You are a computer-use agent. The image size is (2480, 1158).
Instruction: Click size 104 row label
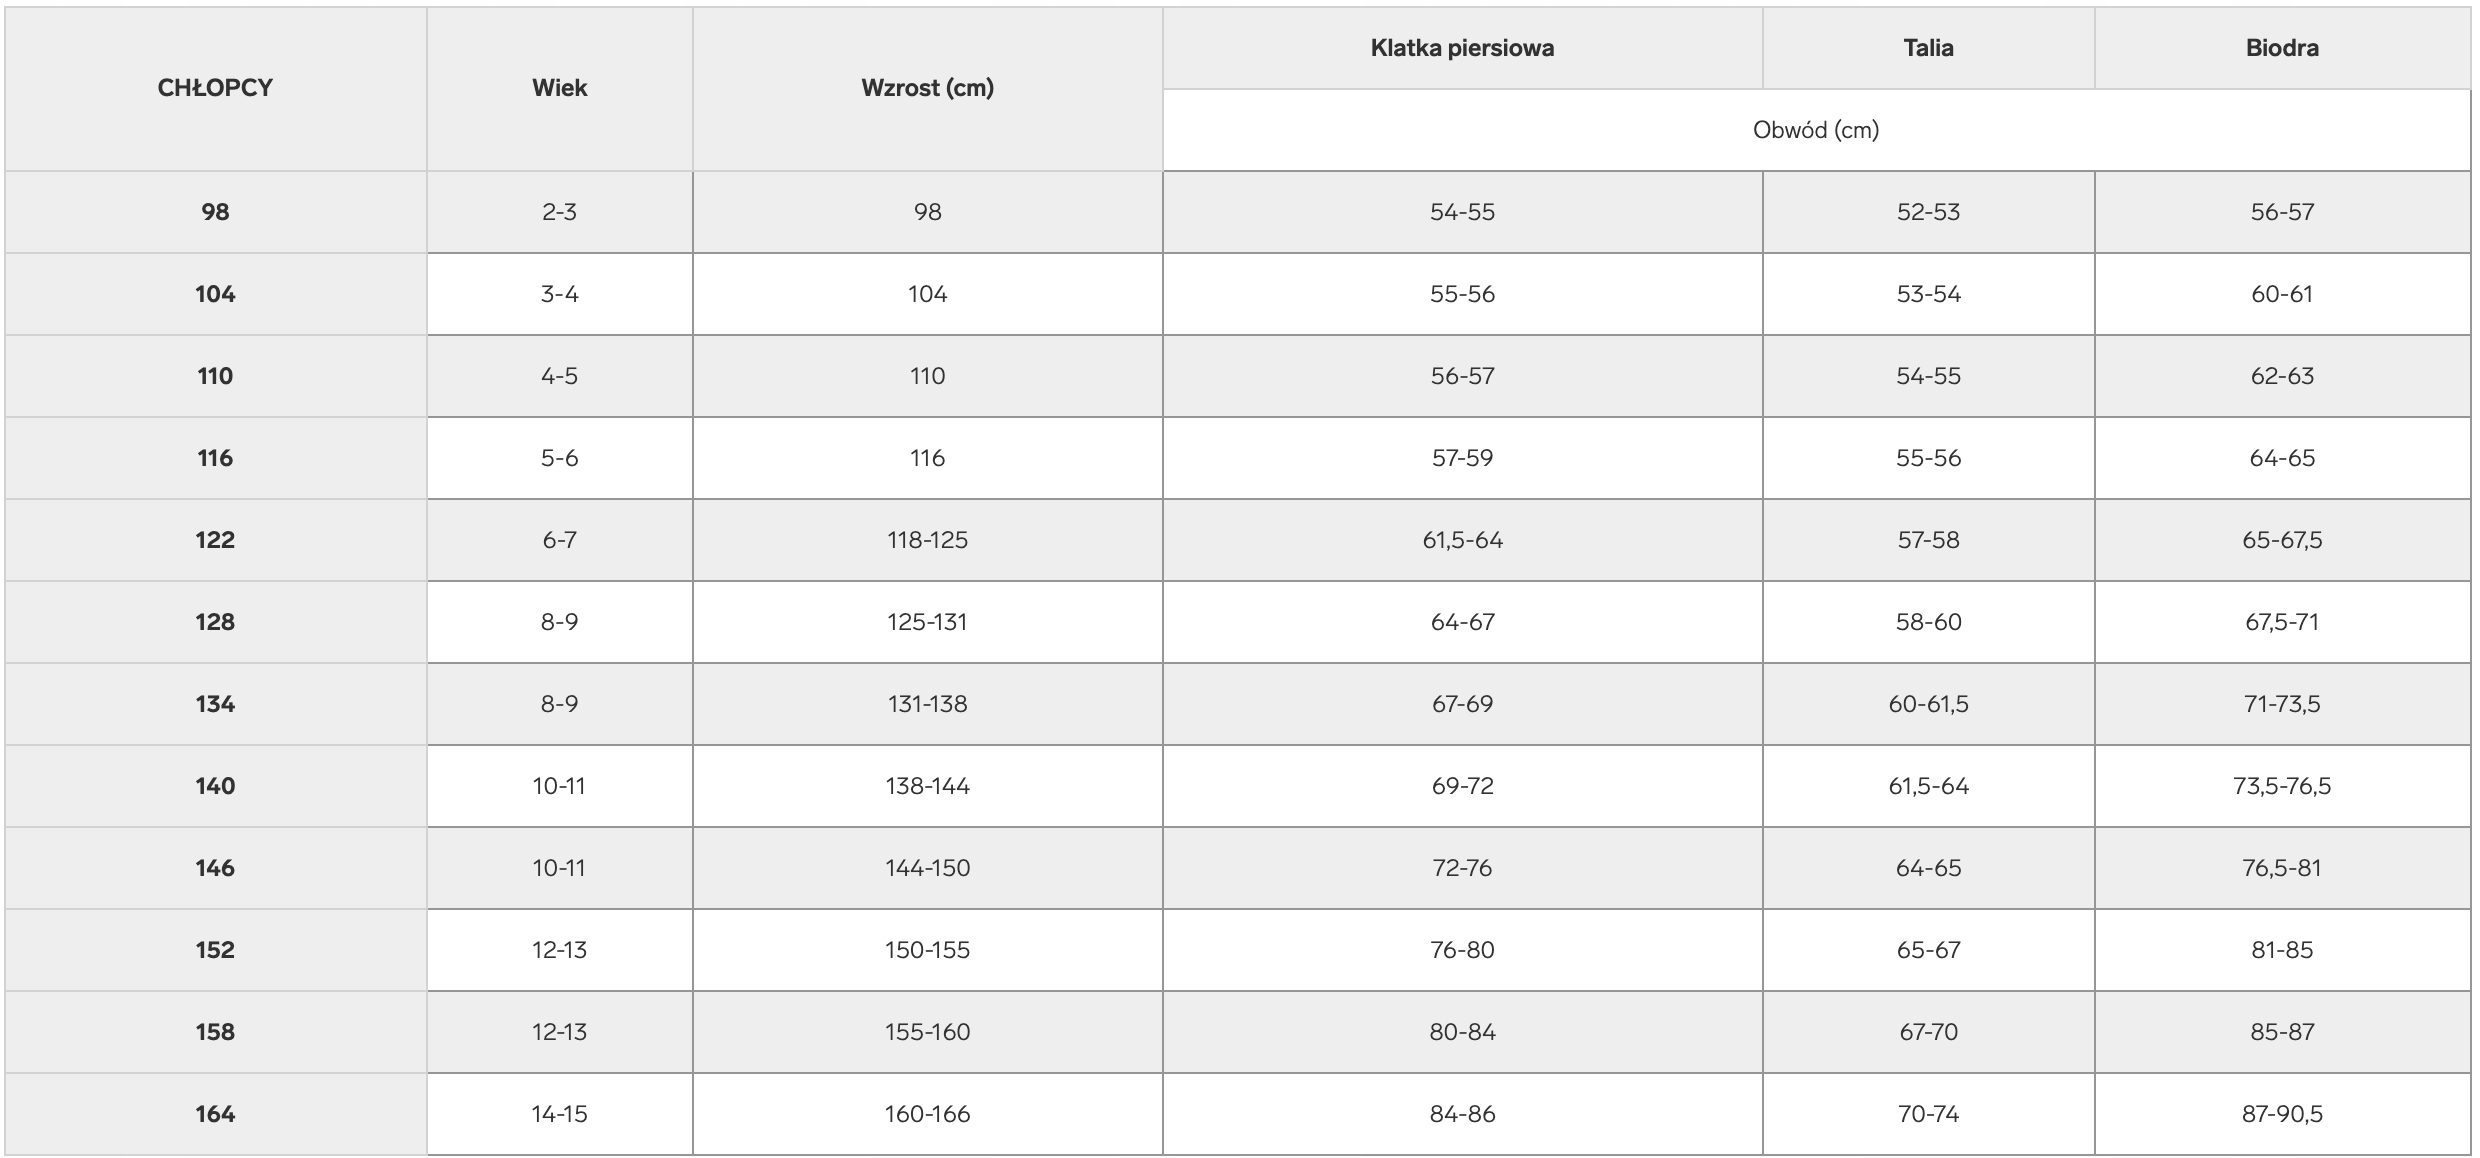(215, 294)
